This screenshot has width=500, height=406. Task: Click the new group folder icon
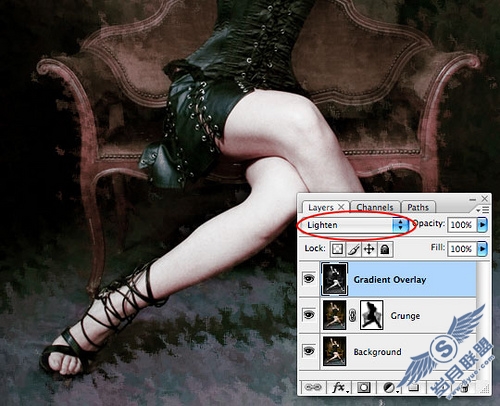(414, 387)
